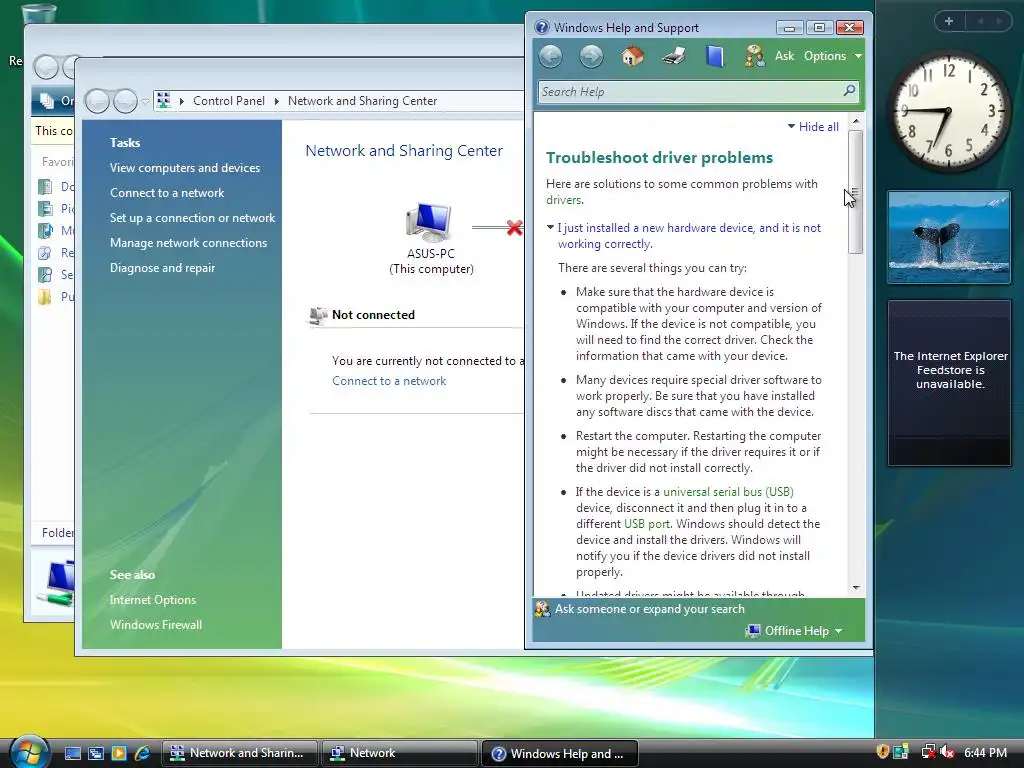Click the ASUS-PC computer icon

coord(428,223)
